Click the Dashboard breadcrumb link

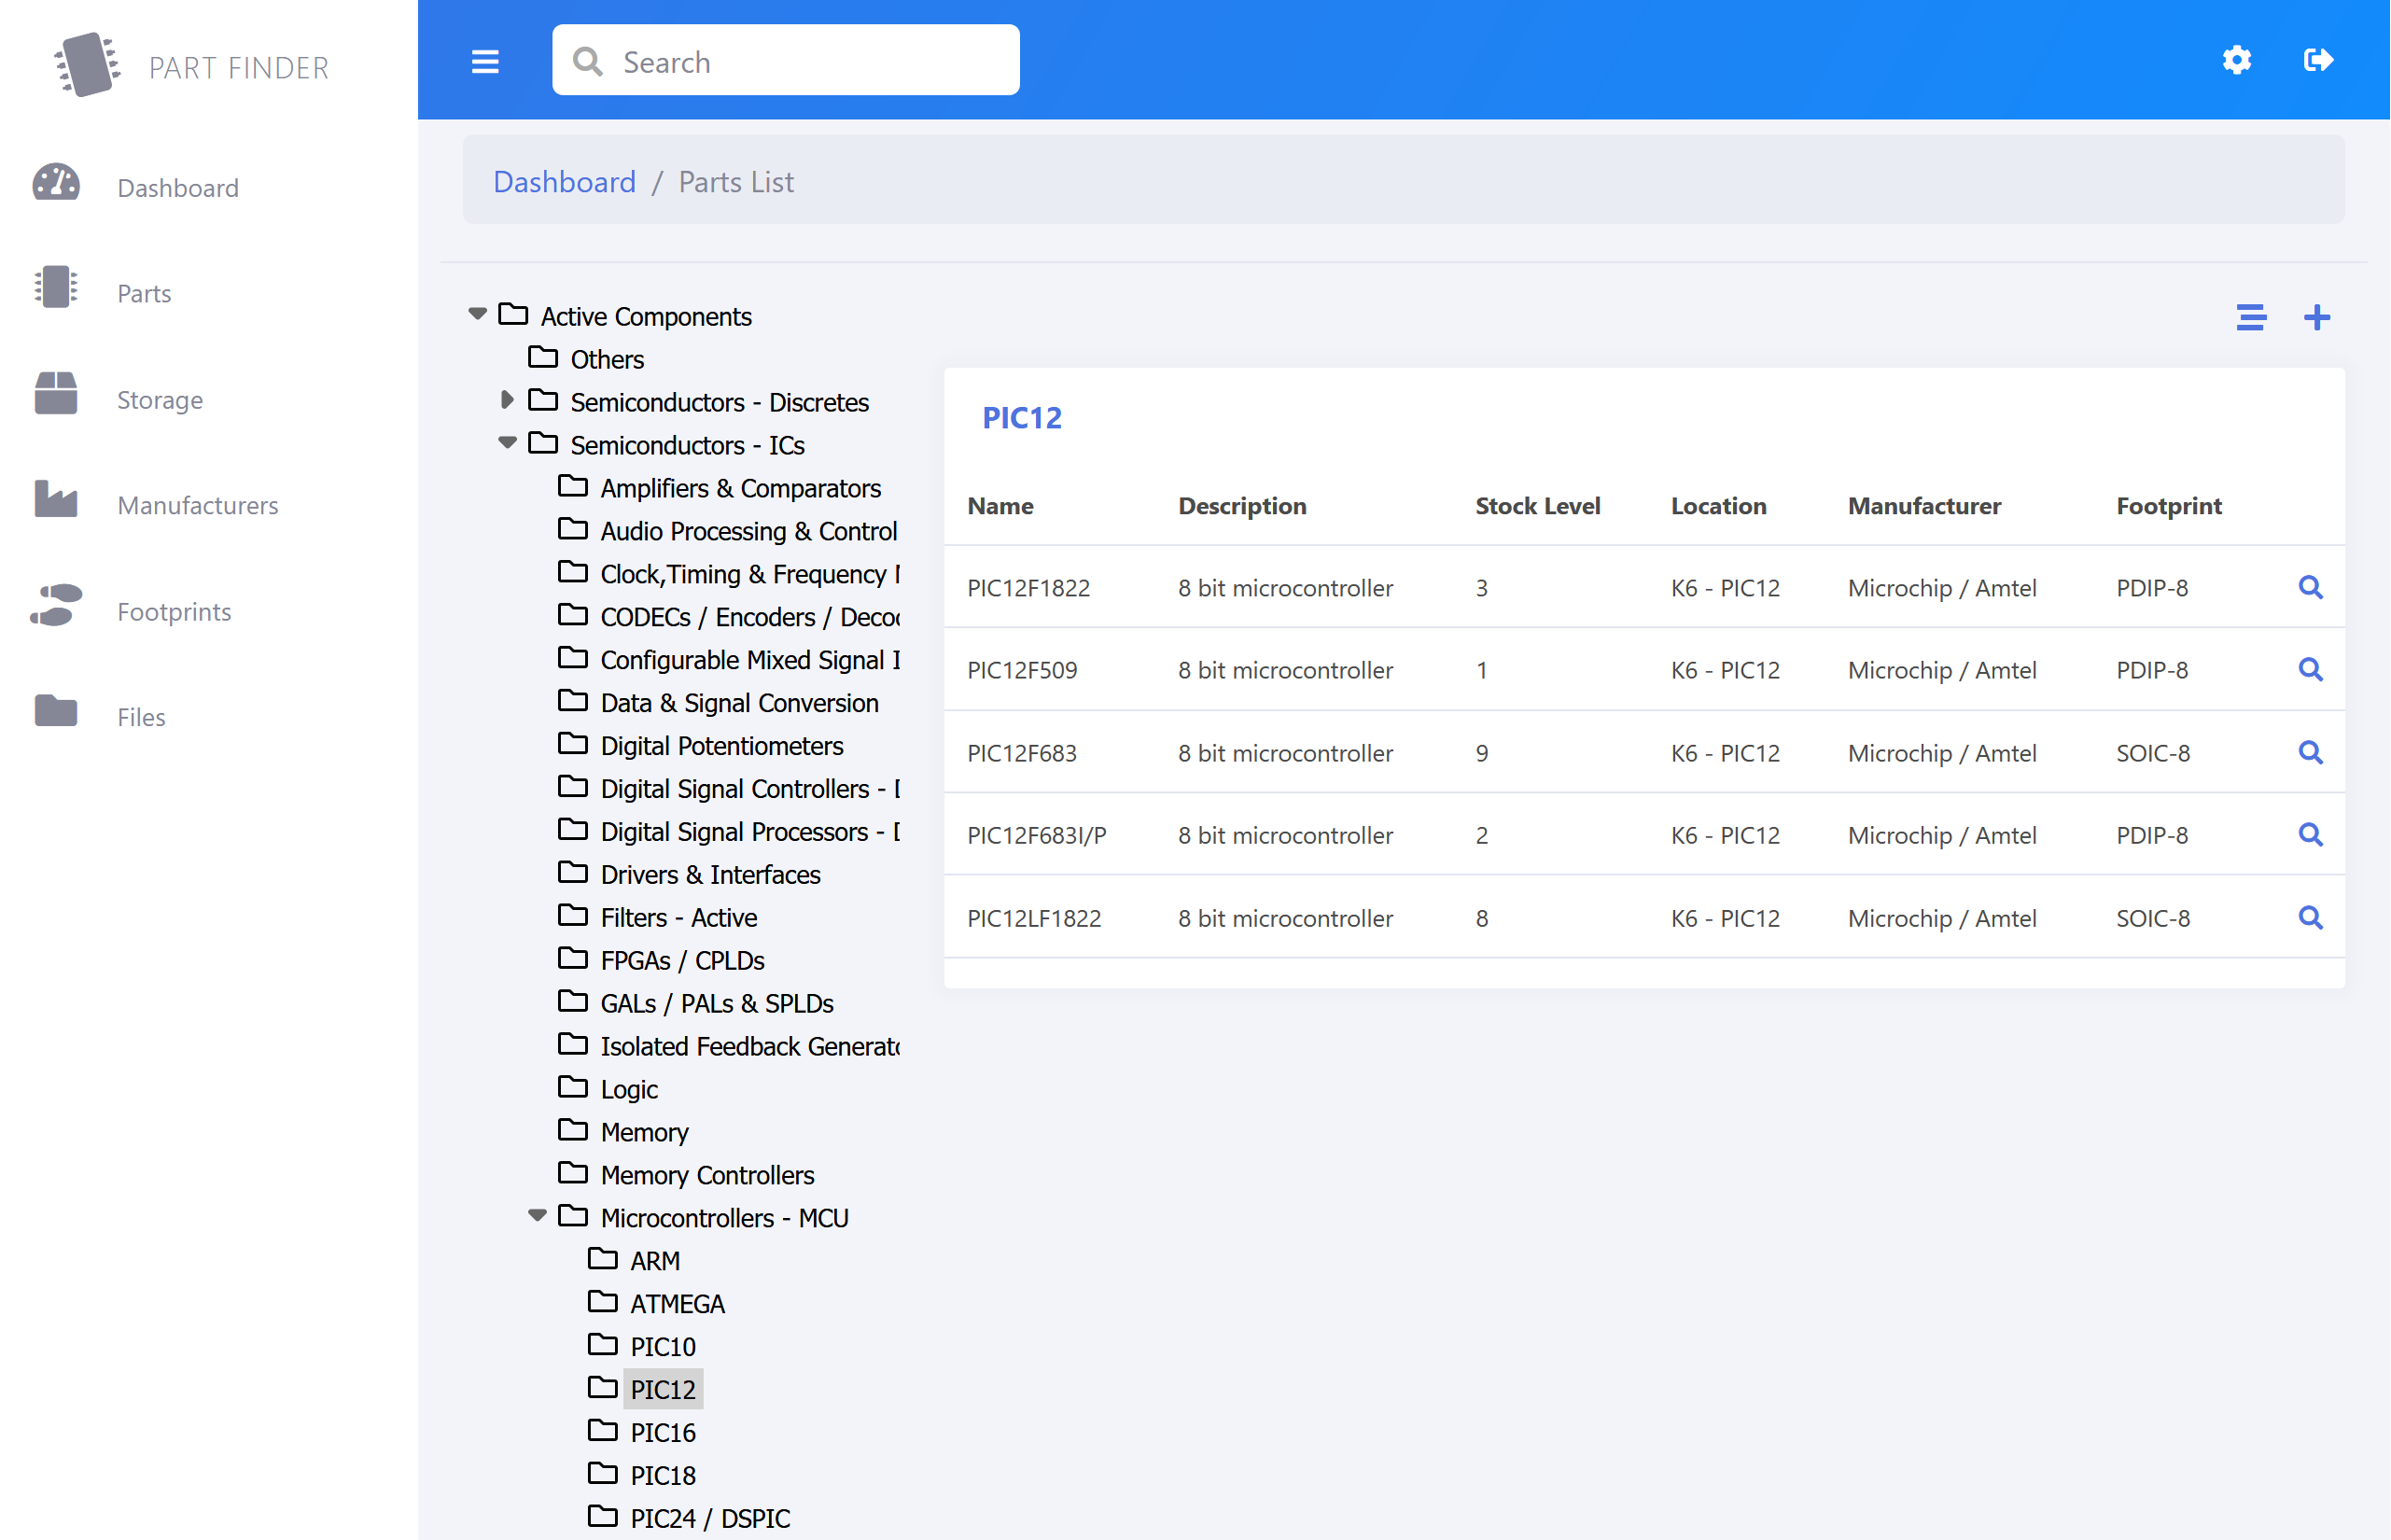[x=564, y=182]
